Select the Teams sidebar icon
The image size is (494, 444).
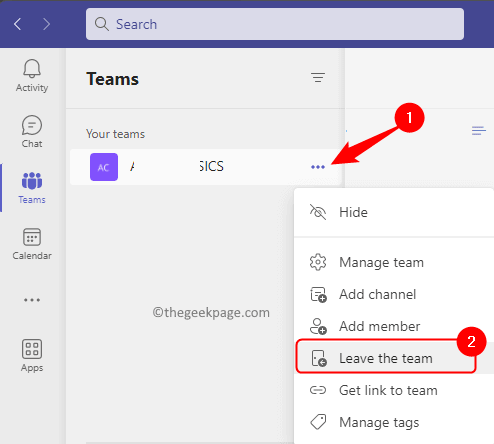(x=32, y=188)
